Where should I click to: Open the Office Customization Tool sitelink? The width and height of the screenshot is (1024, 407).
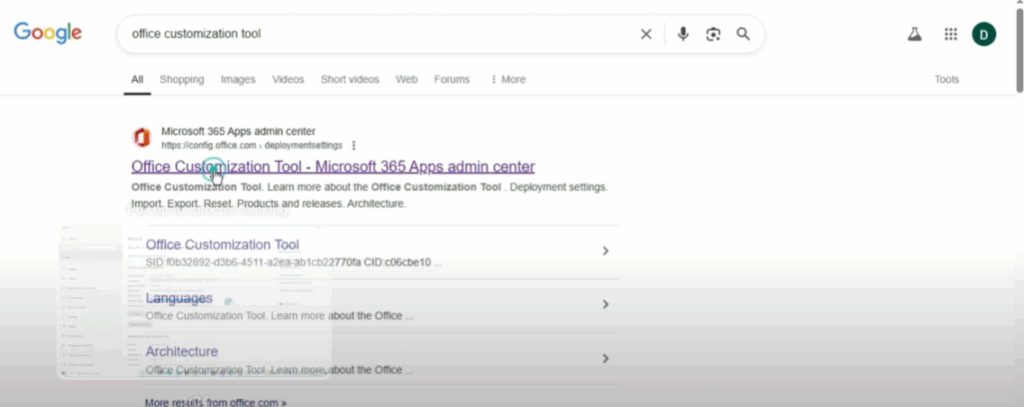(222, 245)
